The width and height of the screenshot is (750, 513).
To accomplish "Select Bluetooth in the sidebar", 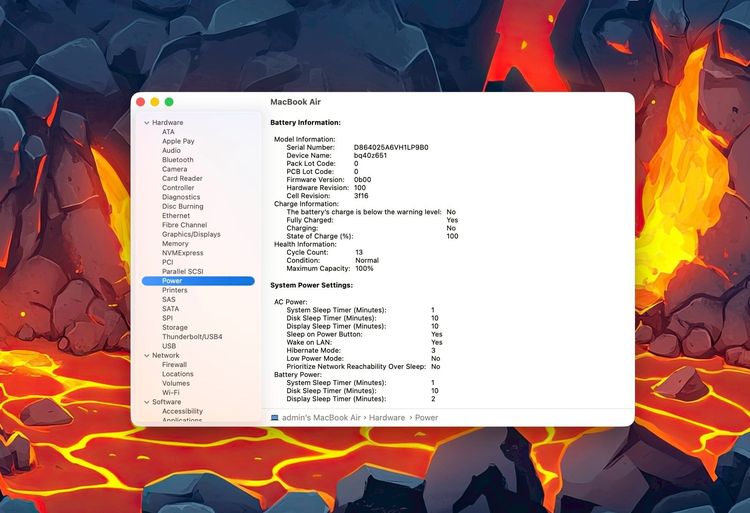I will [x=177, y=160].
